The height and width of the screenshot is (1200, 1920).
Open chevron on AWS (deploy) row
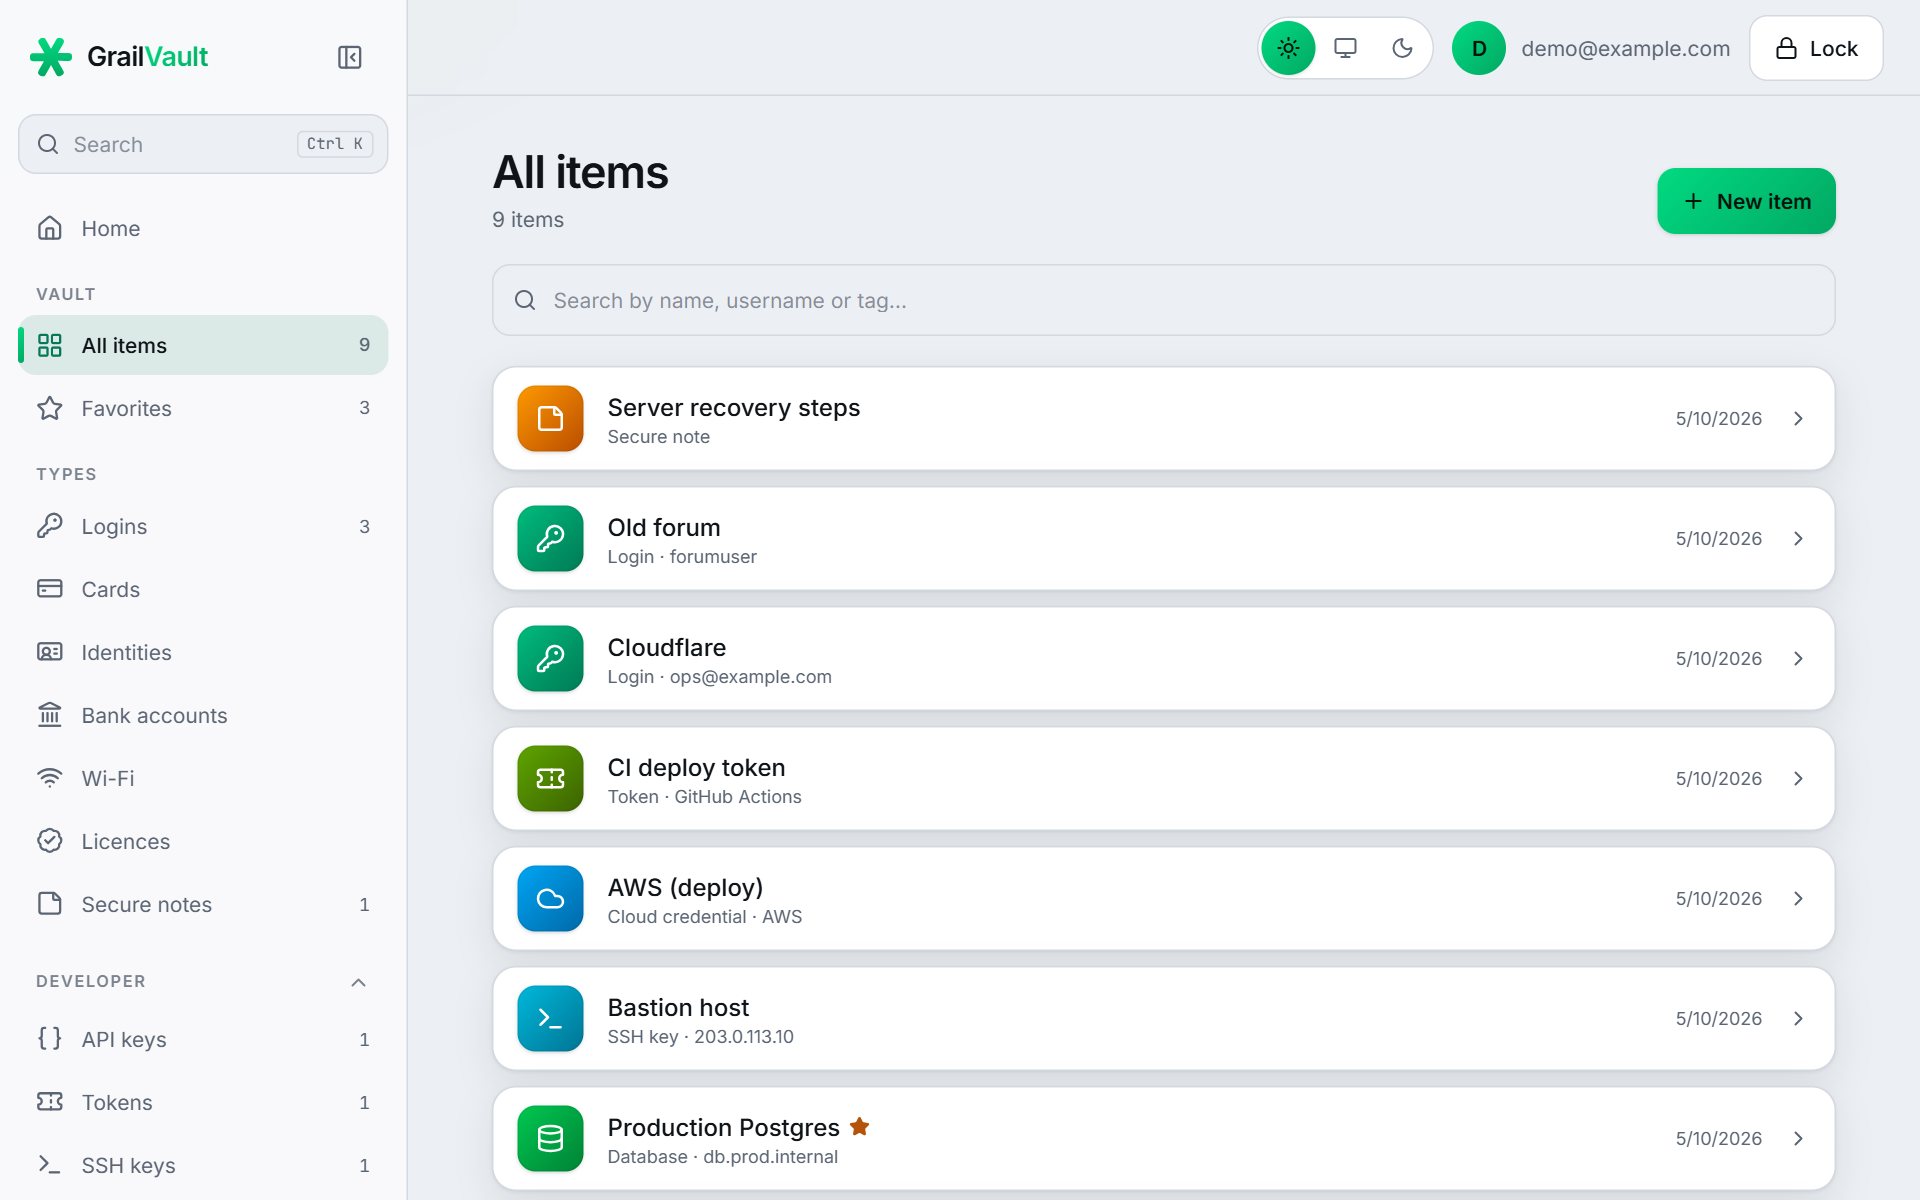tap(1798, 898)
